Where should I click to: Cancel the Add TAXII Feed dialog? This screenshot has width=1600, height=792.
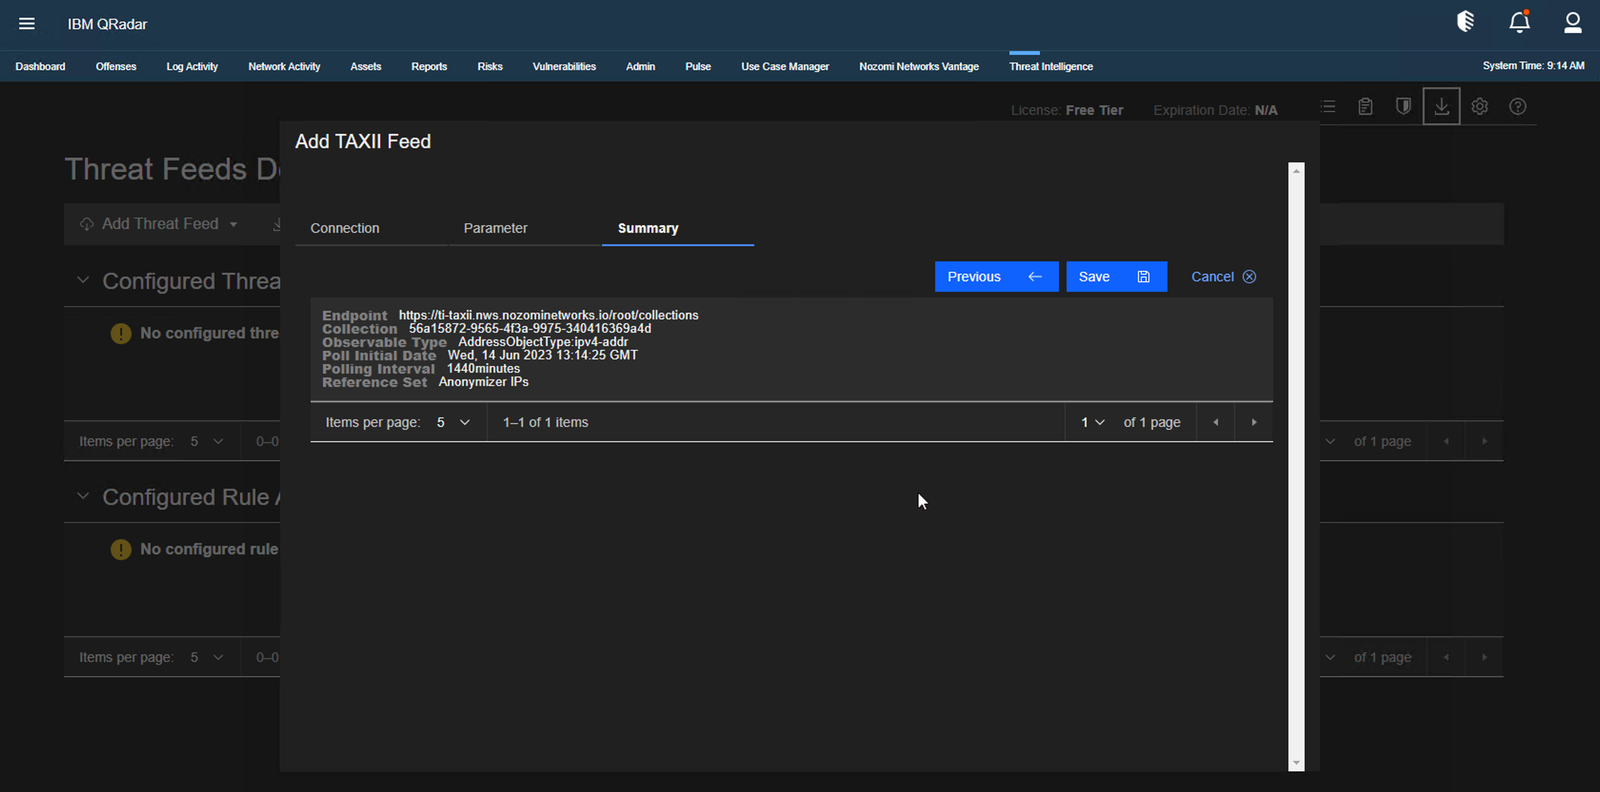(1223, 277)
